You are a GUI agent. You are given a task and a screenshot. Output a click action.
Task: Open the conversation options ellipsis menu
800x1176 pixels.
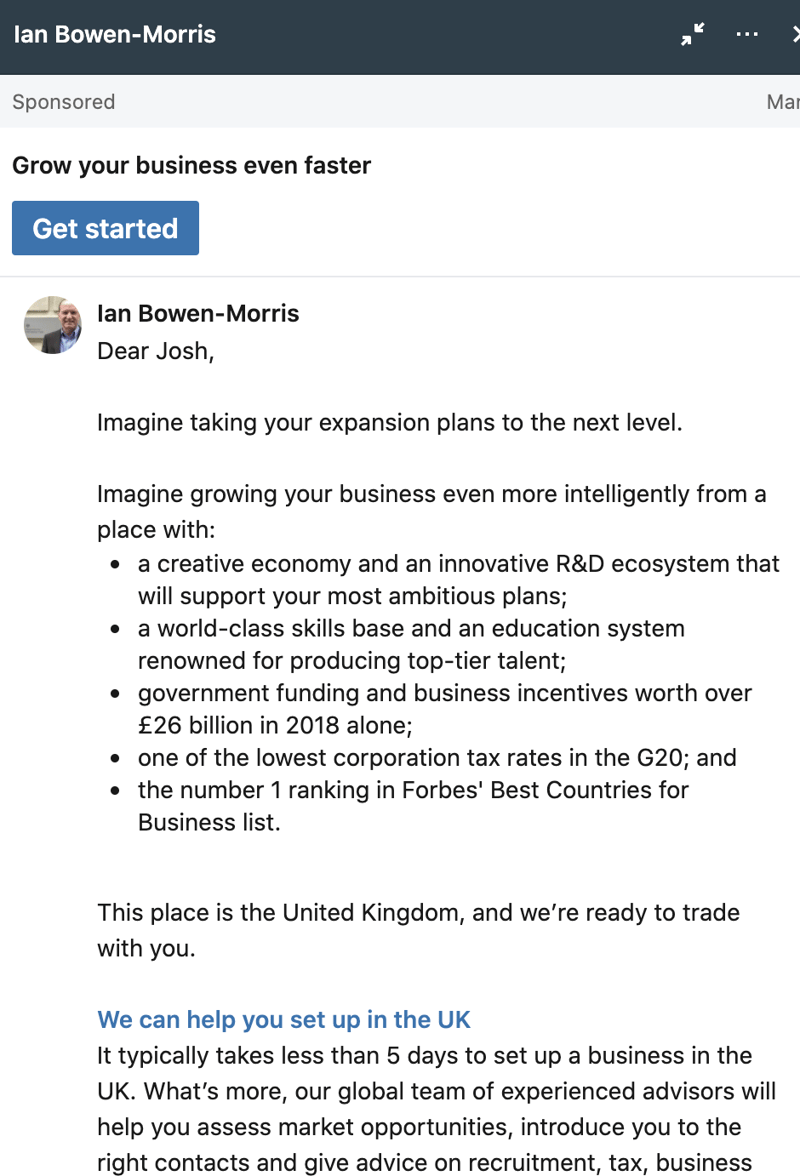pyautogui.click(x=746, y=34)
